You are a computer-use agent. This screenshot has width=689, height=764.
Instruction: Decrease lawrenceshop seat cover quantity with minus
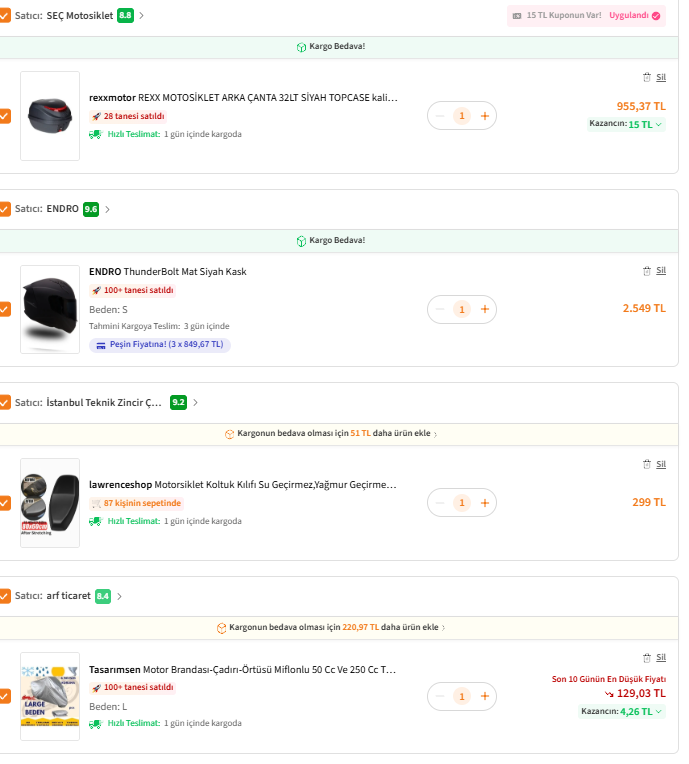coord(440,503)
